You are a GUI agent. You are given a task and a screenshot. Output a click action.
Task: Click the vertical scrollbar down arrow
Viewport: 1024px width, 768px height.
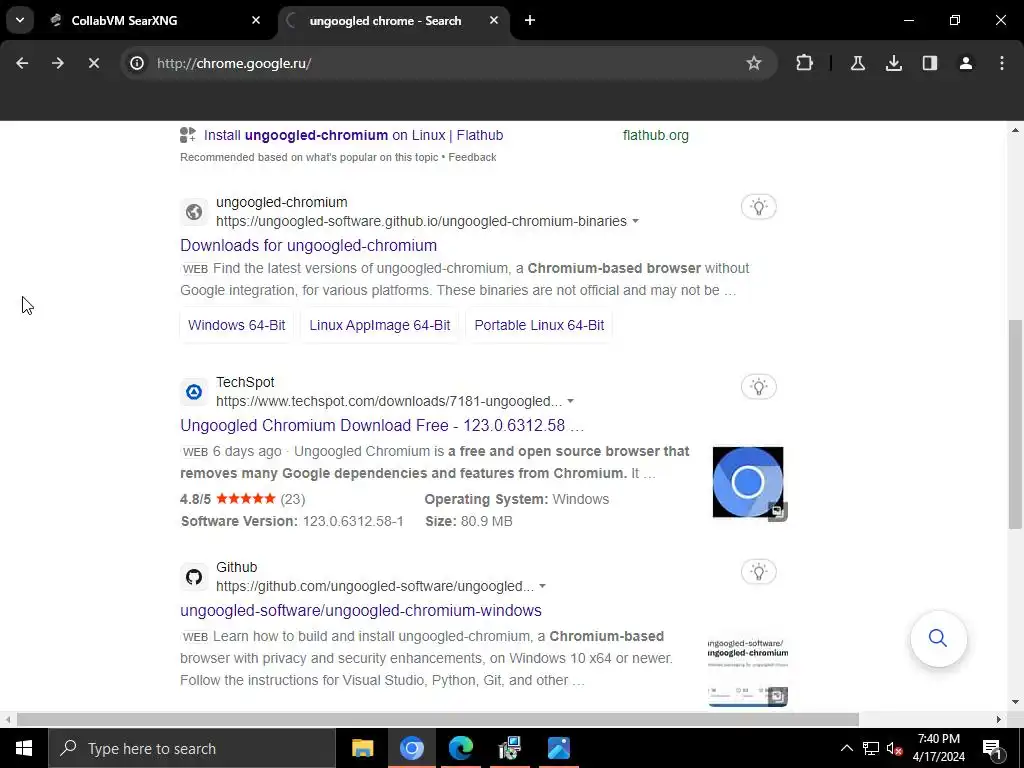(x=1015, y=703)
